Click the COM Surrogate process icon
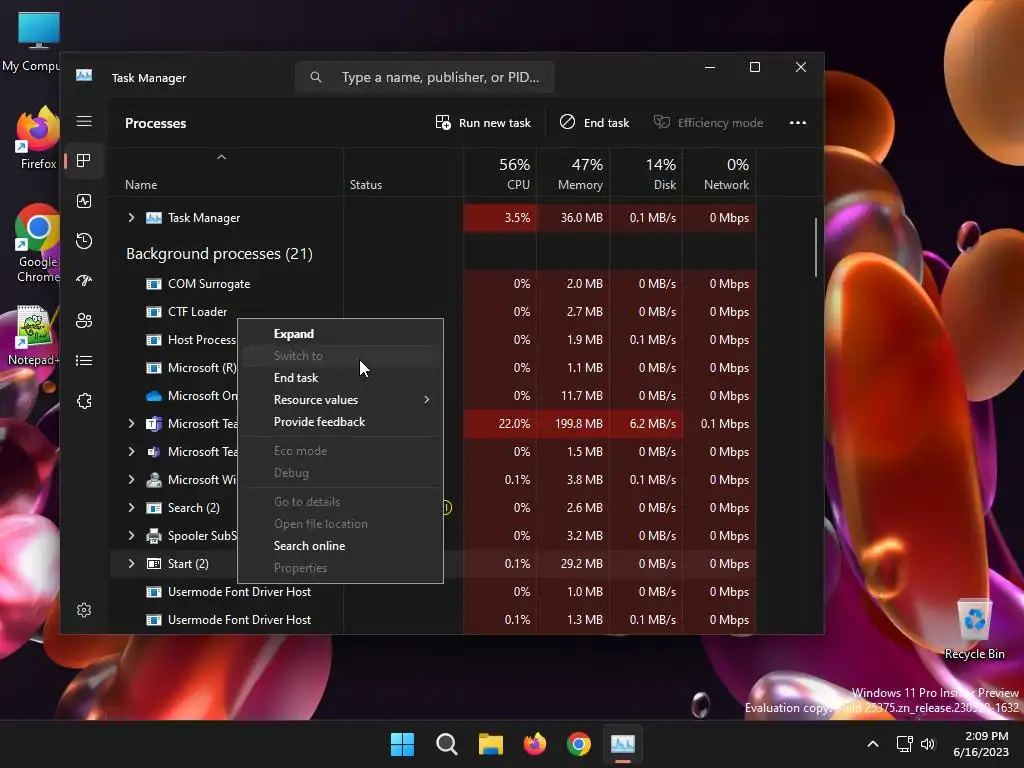1024x768 pixels. [x=153, y=284]
